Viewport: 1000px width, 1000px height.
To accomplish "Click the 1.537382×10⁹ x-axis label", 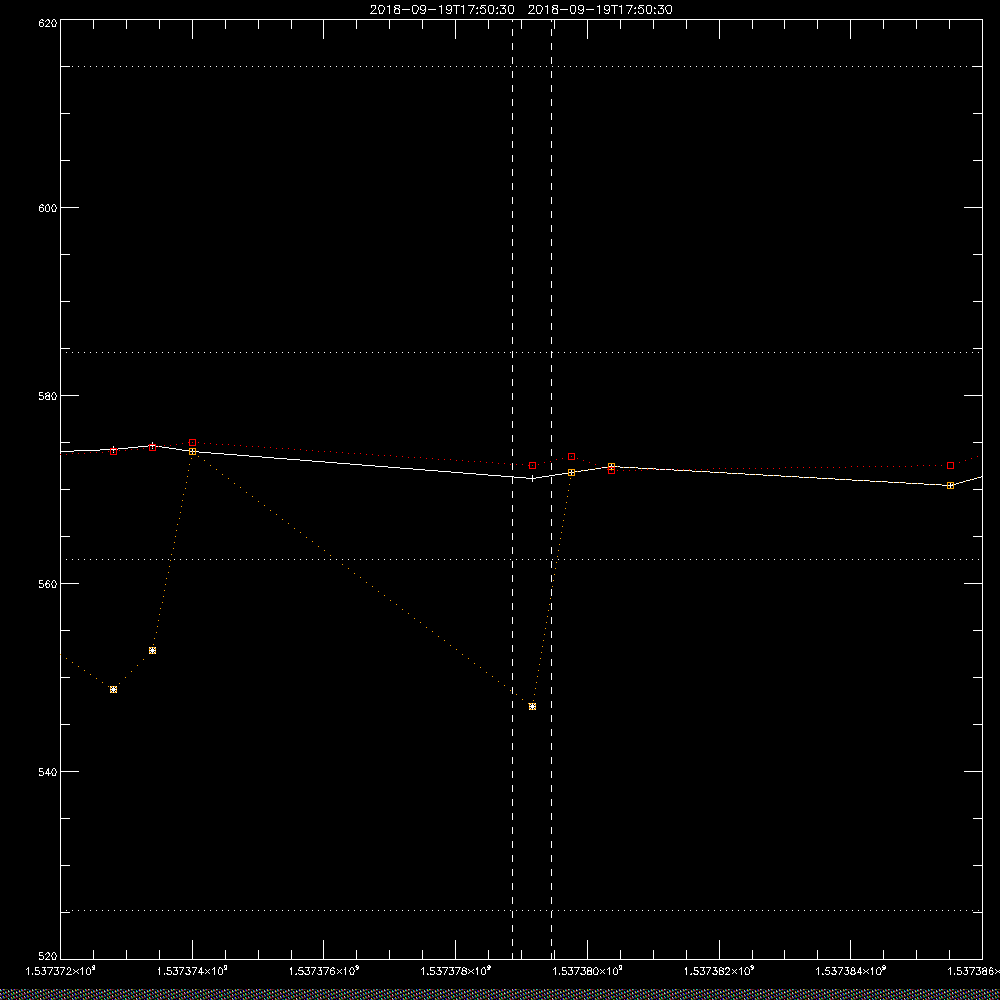I will (719, 971).
